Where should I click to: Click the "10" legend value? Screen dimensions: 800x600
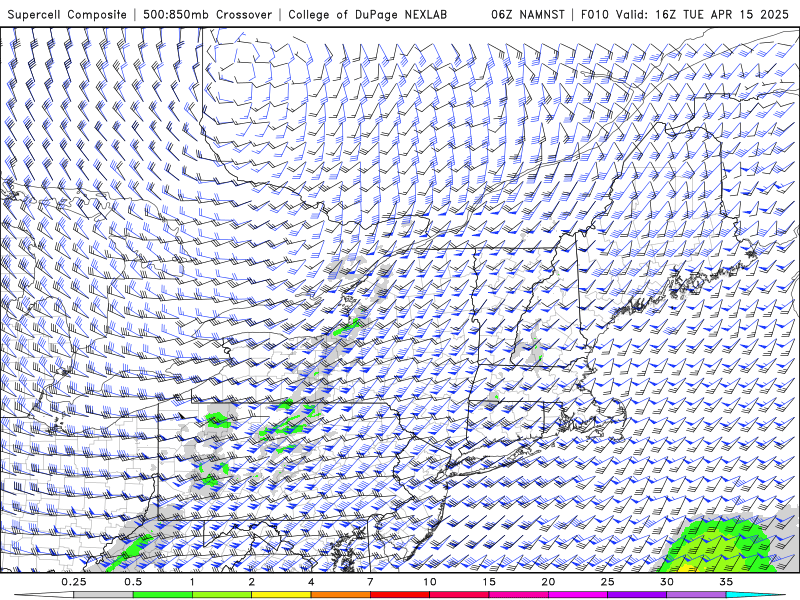[x=430, y=582]
